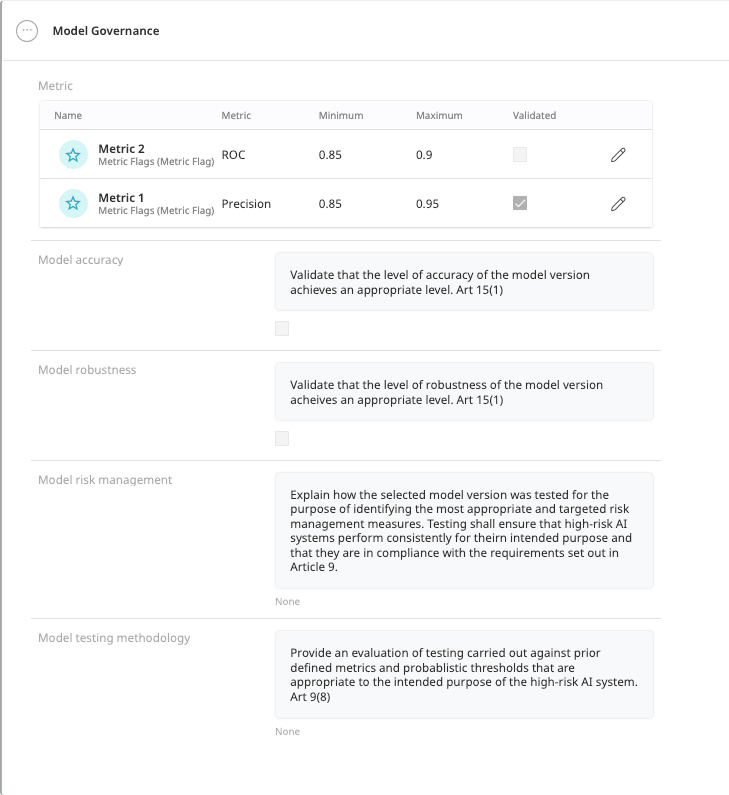Click the ellipsis icon beside Model Governance
729x795 pixels.
27,30
